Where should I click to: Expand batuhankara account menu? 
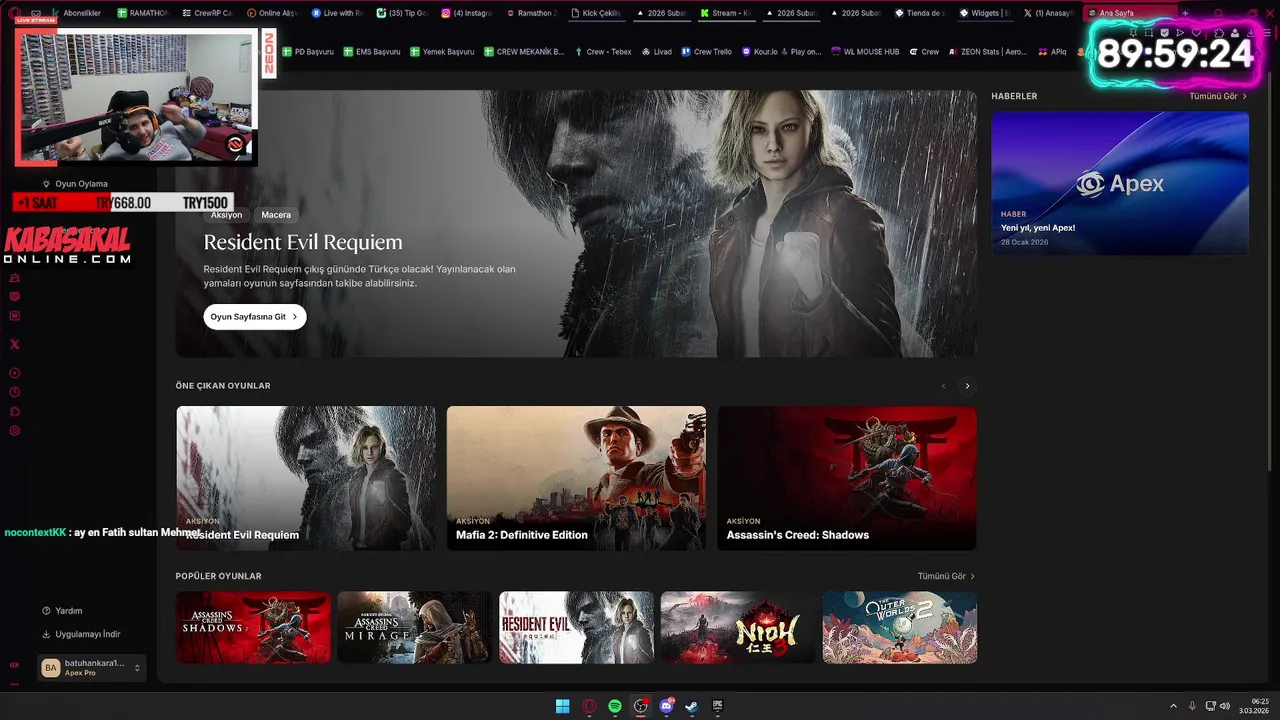[x=137, y=668]
